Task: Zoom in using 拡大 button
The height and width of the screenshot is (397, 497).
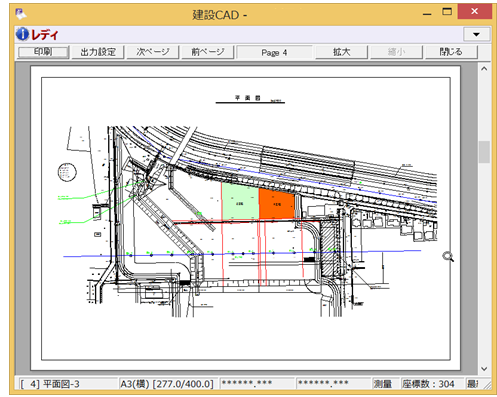Action: point(341,52)
